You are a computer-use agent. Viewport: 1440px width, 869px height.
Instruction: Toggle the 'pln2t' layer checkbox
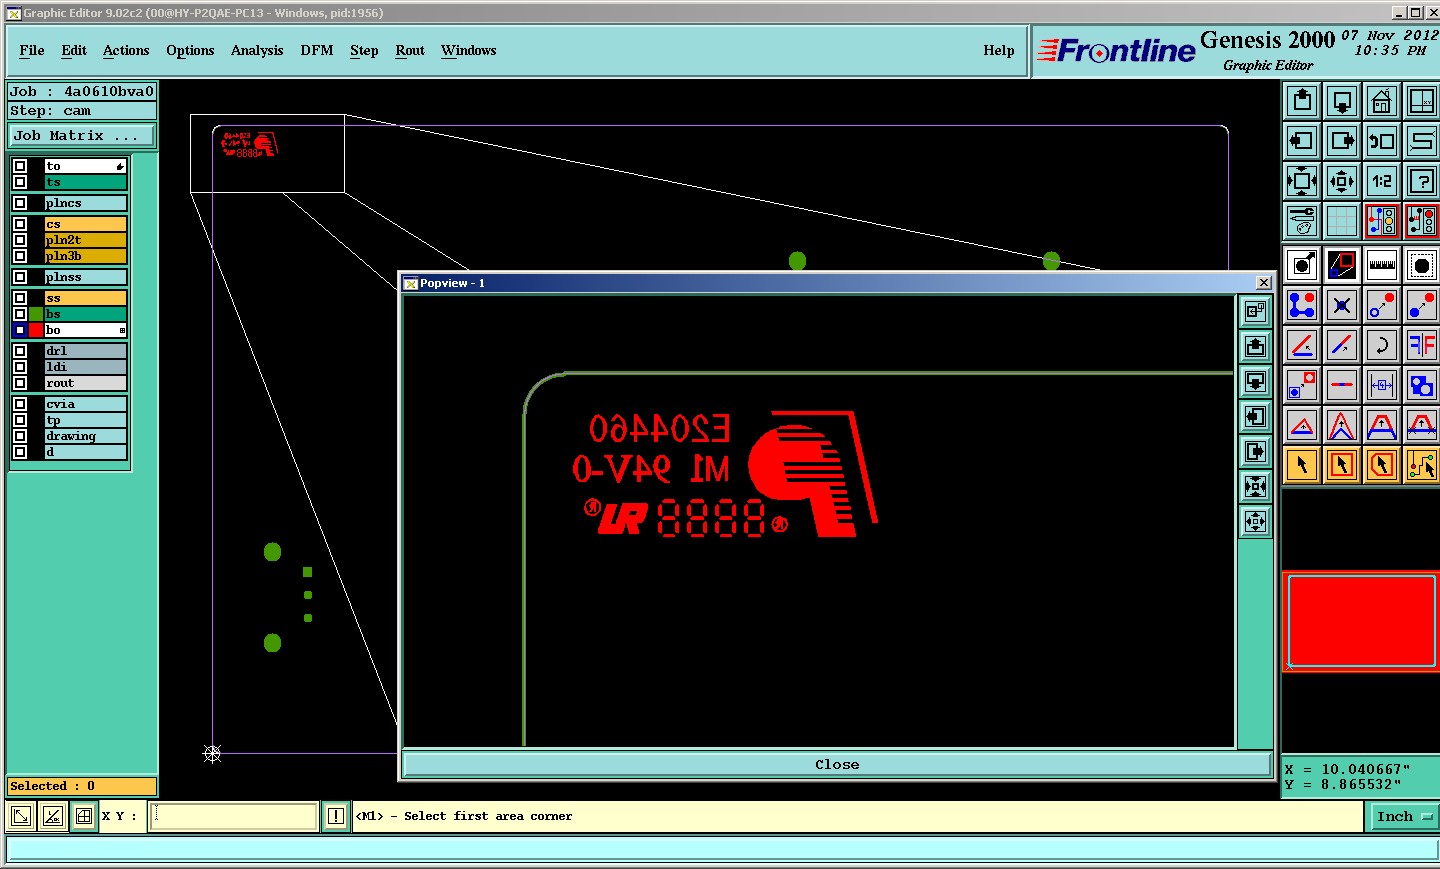click(x=20, y=240)
